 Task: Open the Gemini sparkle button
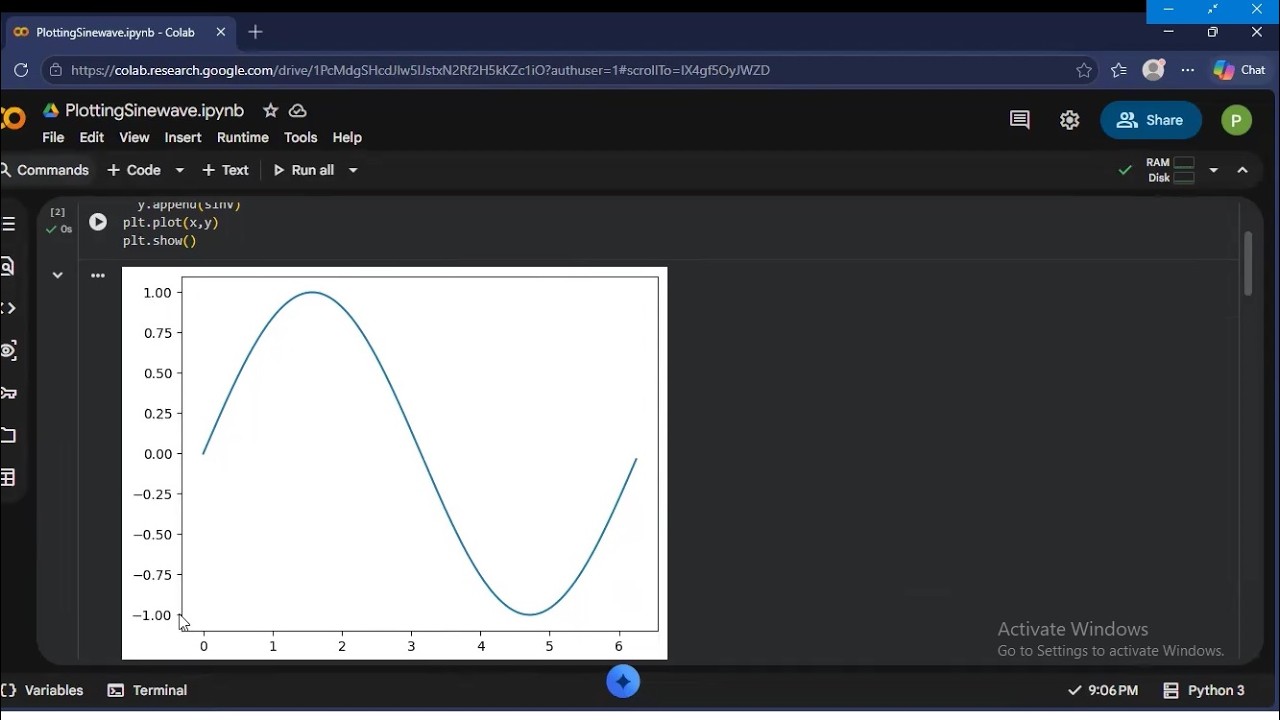pyautogui.click(x=623, y=682)
